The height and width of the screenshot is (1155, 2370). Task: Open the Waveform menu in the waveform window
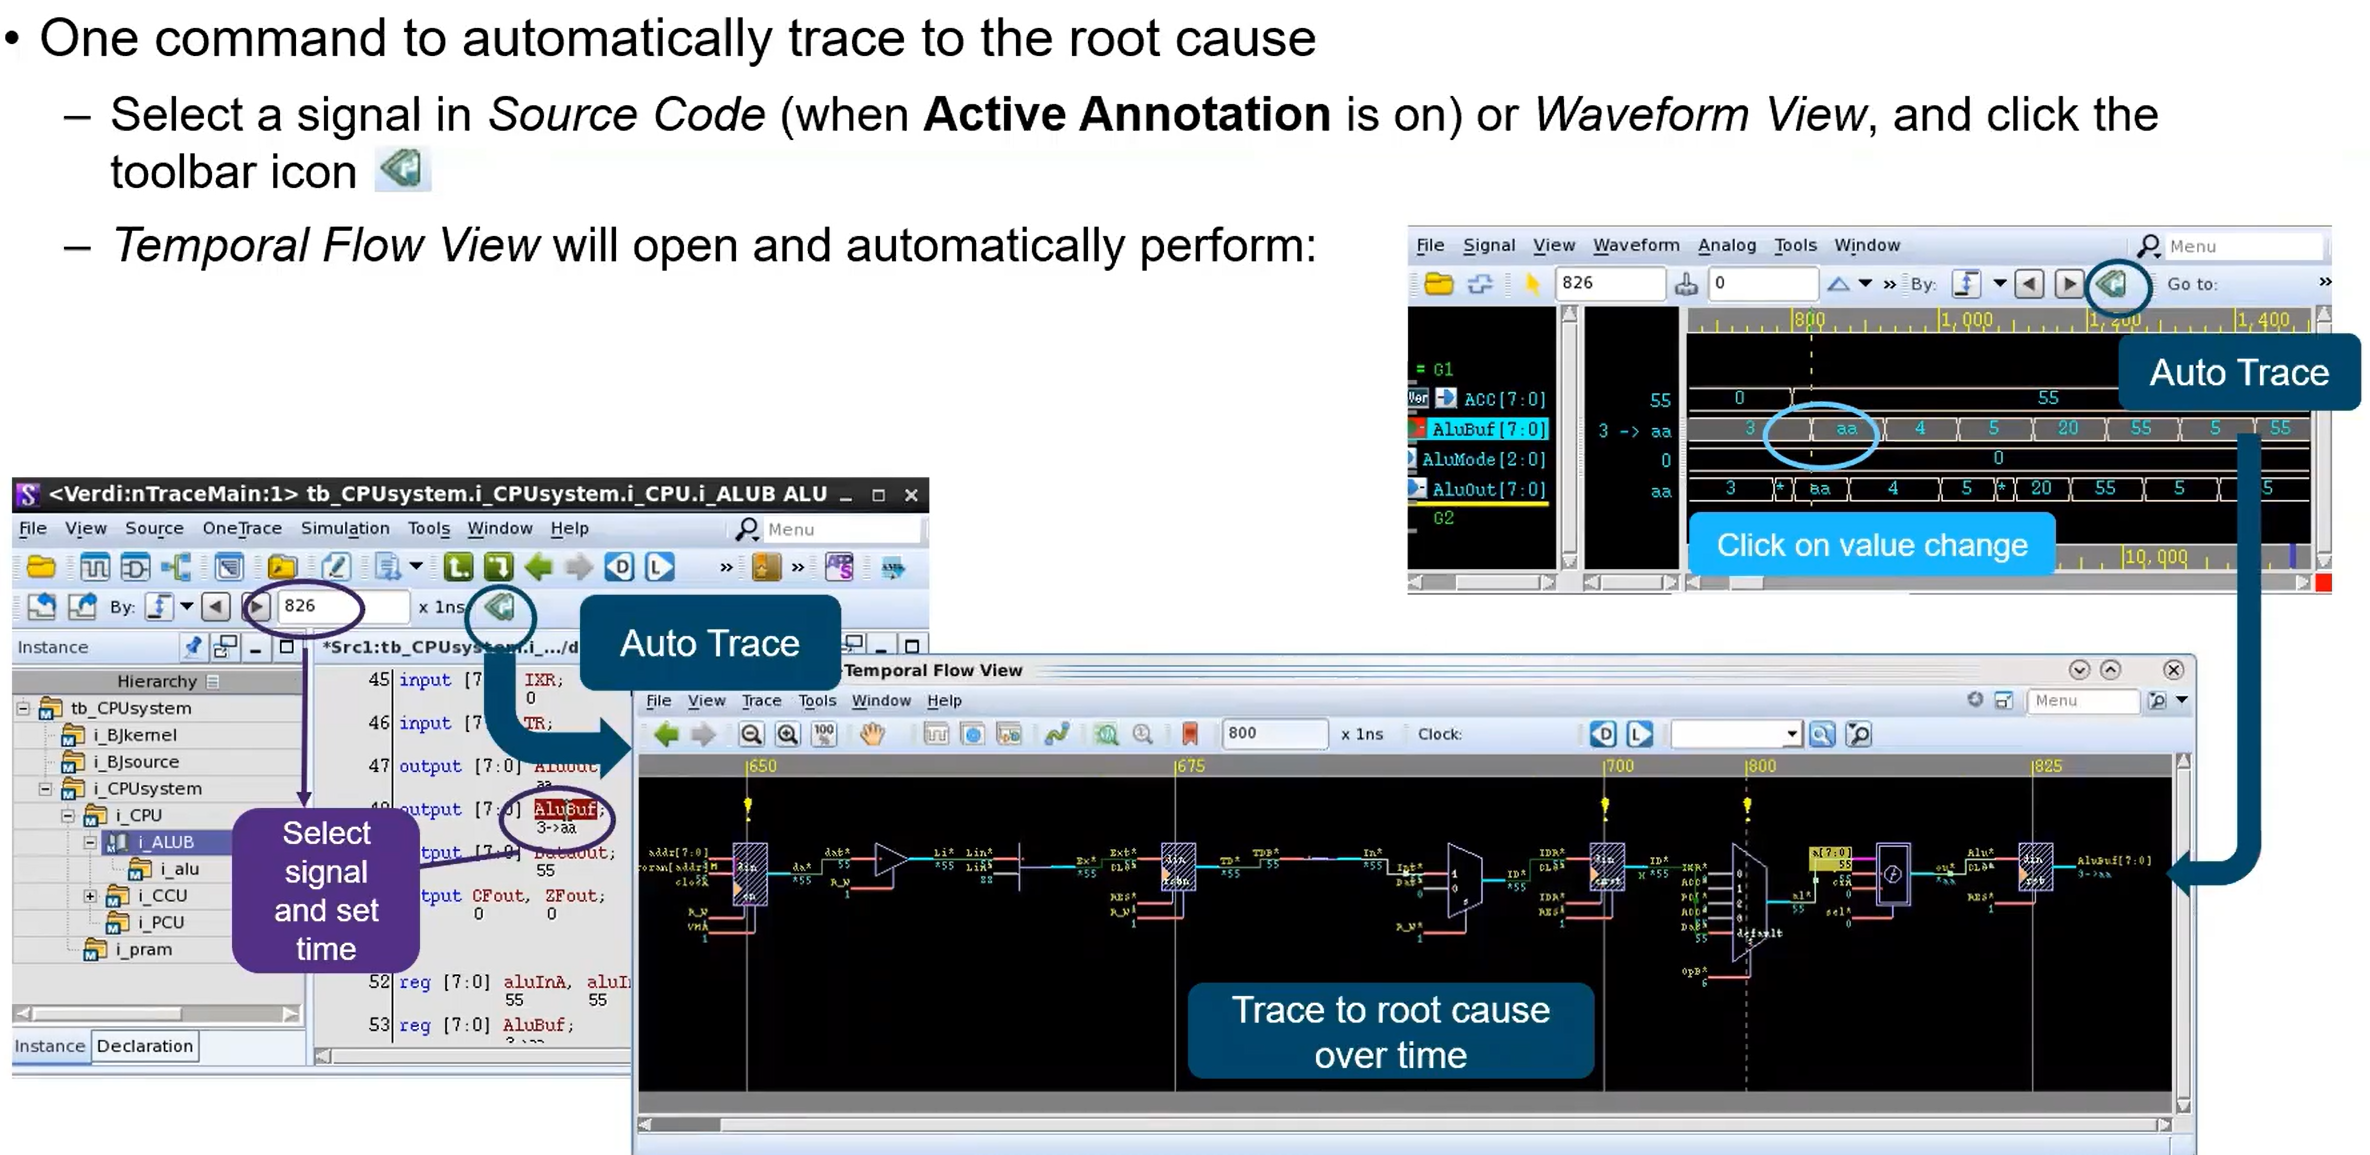(1635, 245)
